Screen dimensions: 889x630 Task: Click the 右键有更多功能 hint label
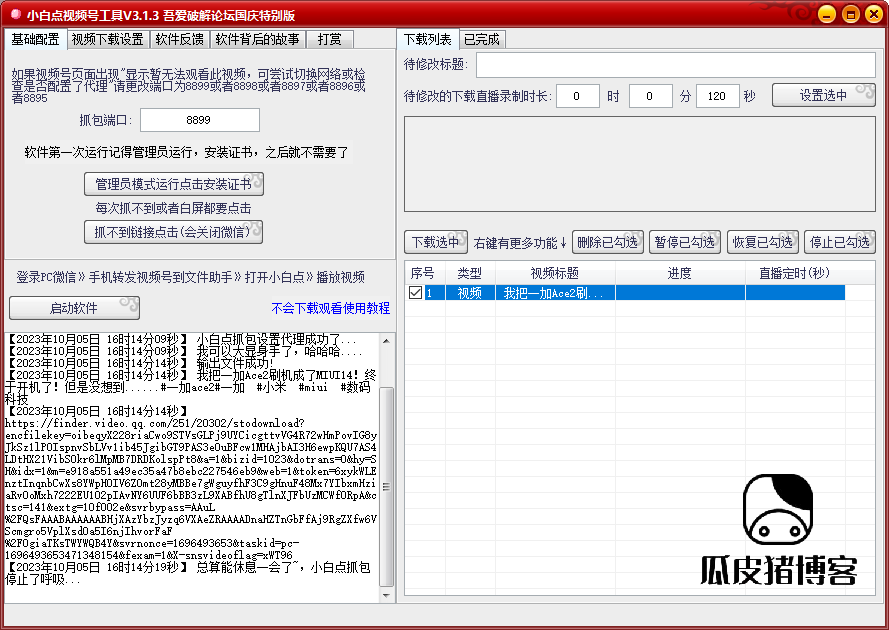[x=520, y=243]
